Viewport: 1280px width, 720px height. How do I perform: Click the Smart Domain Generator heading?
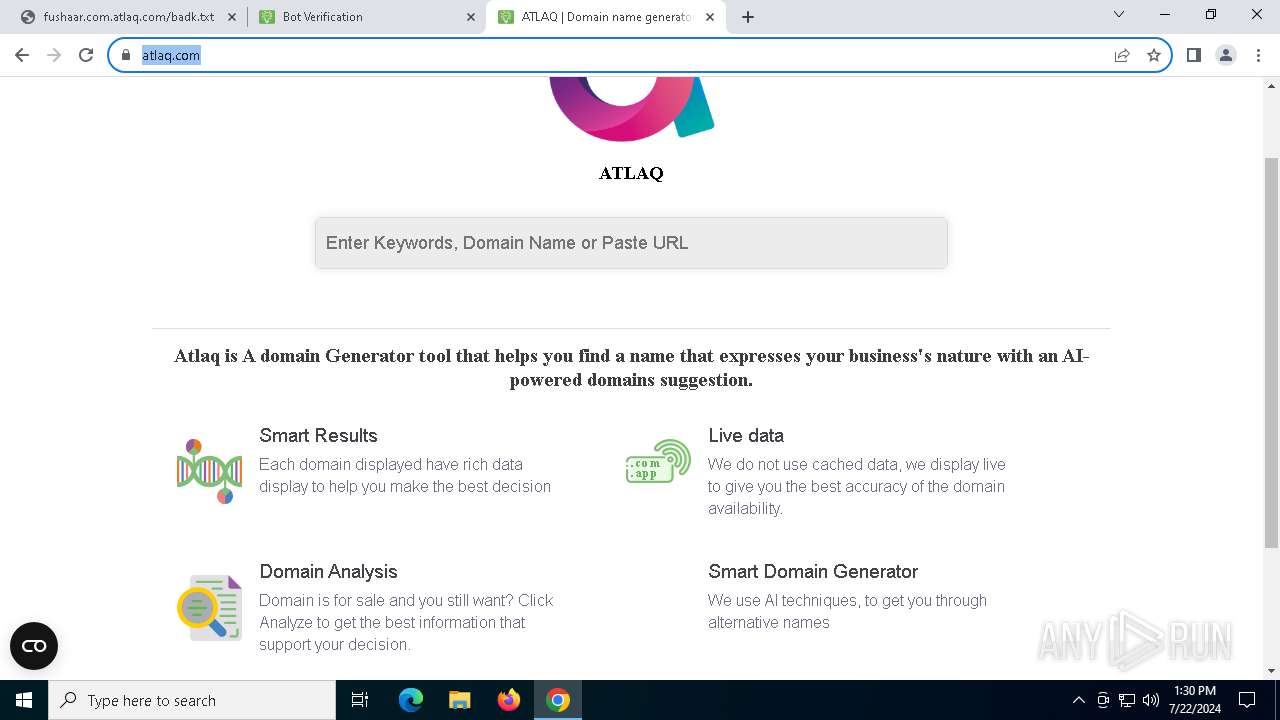813,571
